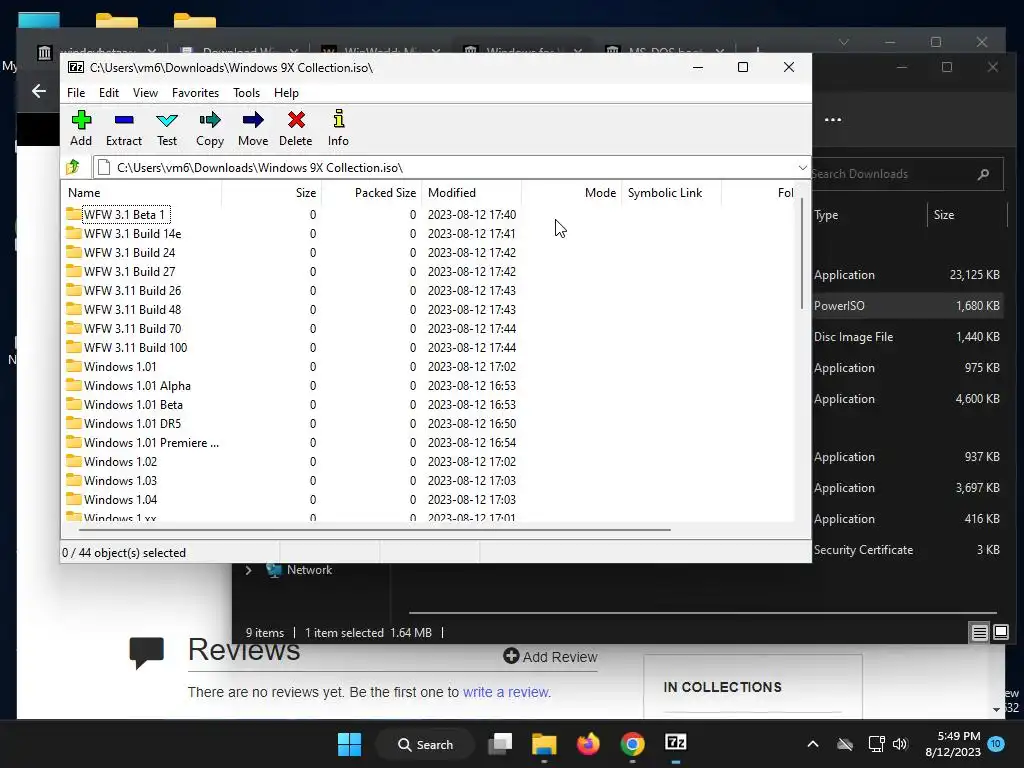Click the folder icon of Windows 1.01 Alpha
The width and height of the screenshot is (1024, 768).
tap(74, 385)
